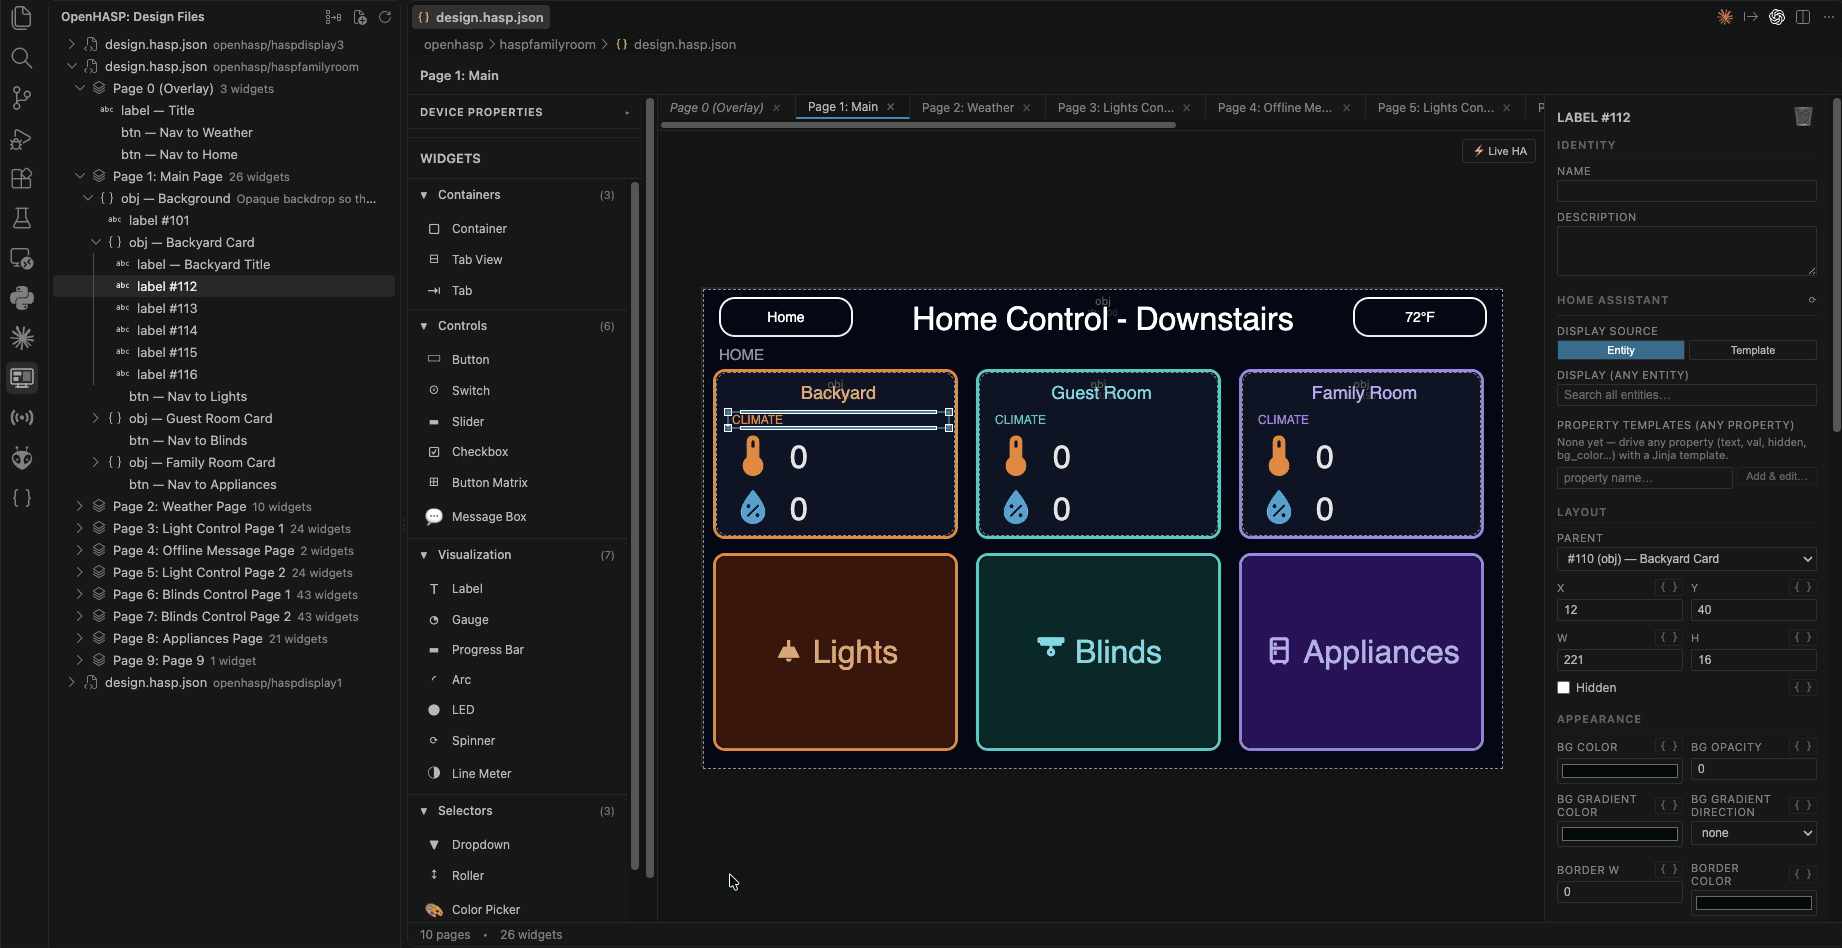This screenshot has height=948, width=1842.
Task: Open the Parent dropdown
Action: [1687, 559]
